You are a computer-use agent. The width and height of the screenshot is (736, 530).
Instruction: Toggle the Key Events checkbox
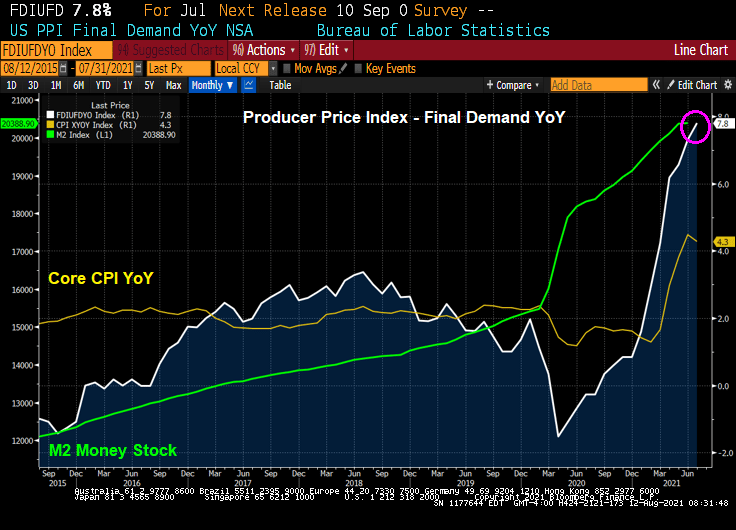click(358, 68)
